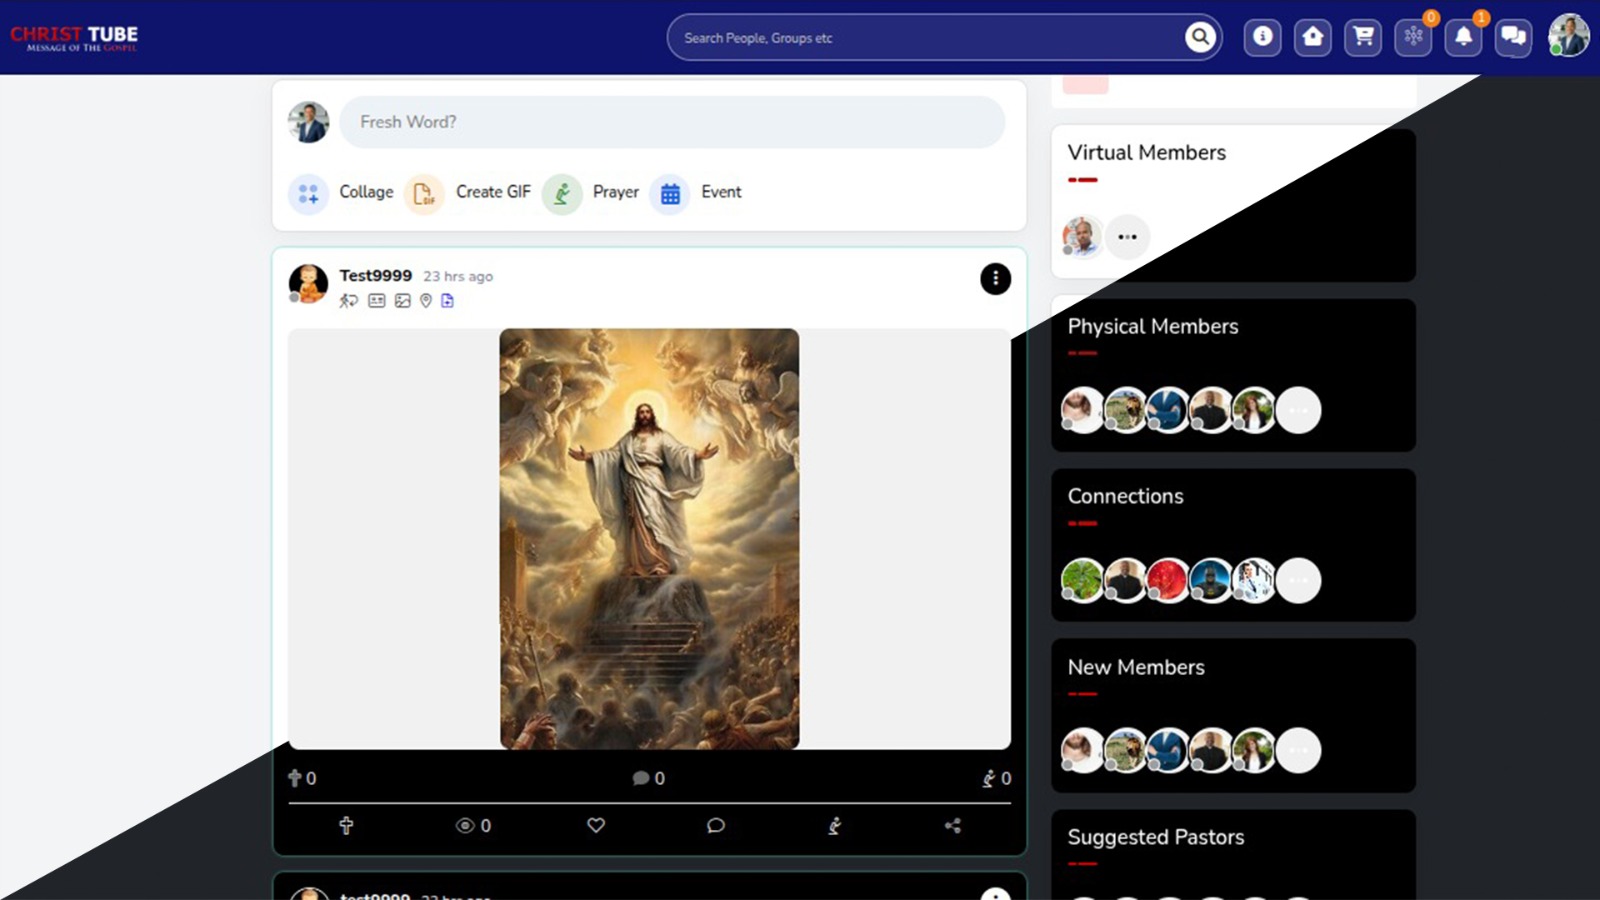Open the notifications bell
1600x900 pixels.
pos(1463,38)
